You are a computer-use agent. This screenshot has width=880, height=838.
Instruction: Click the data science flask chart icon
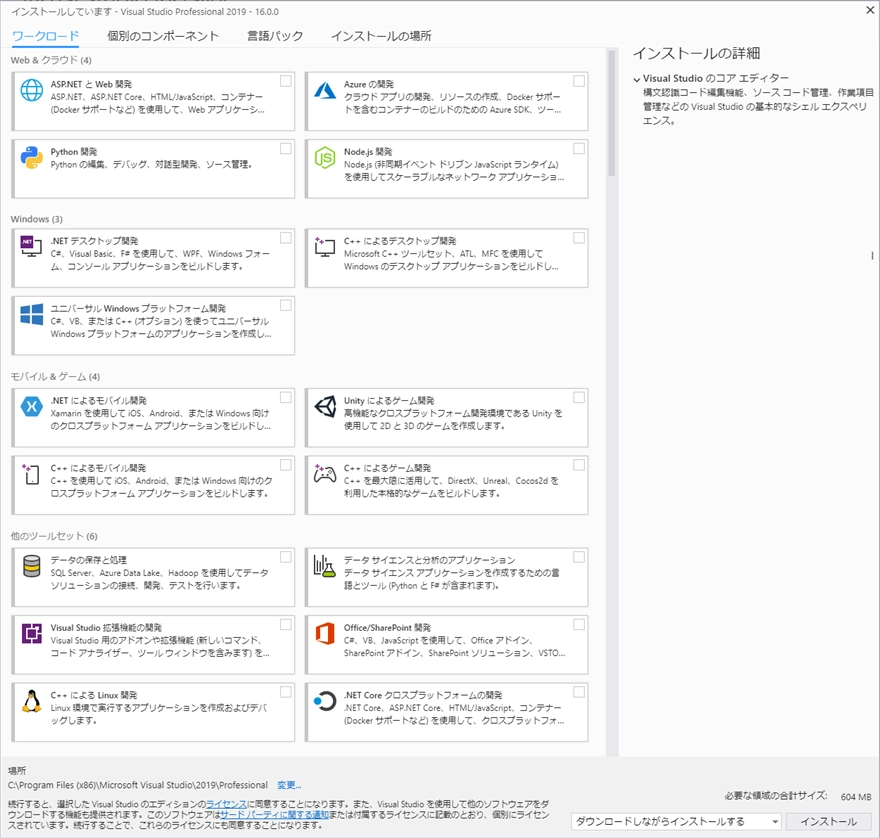coord(324,566)
